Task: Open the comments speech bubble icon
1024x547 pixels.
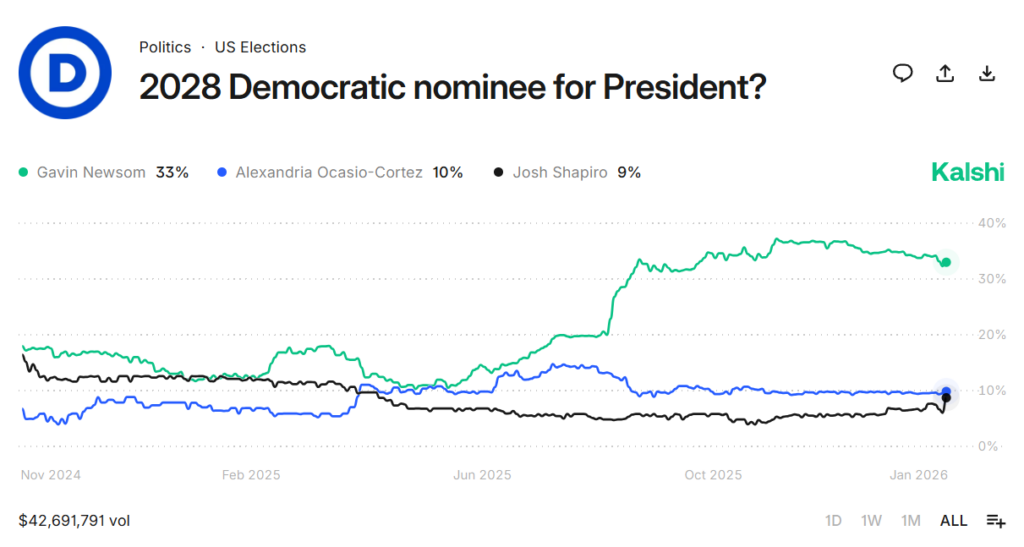Action: click(903, 73)
